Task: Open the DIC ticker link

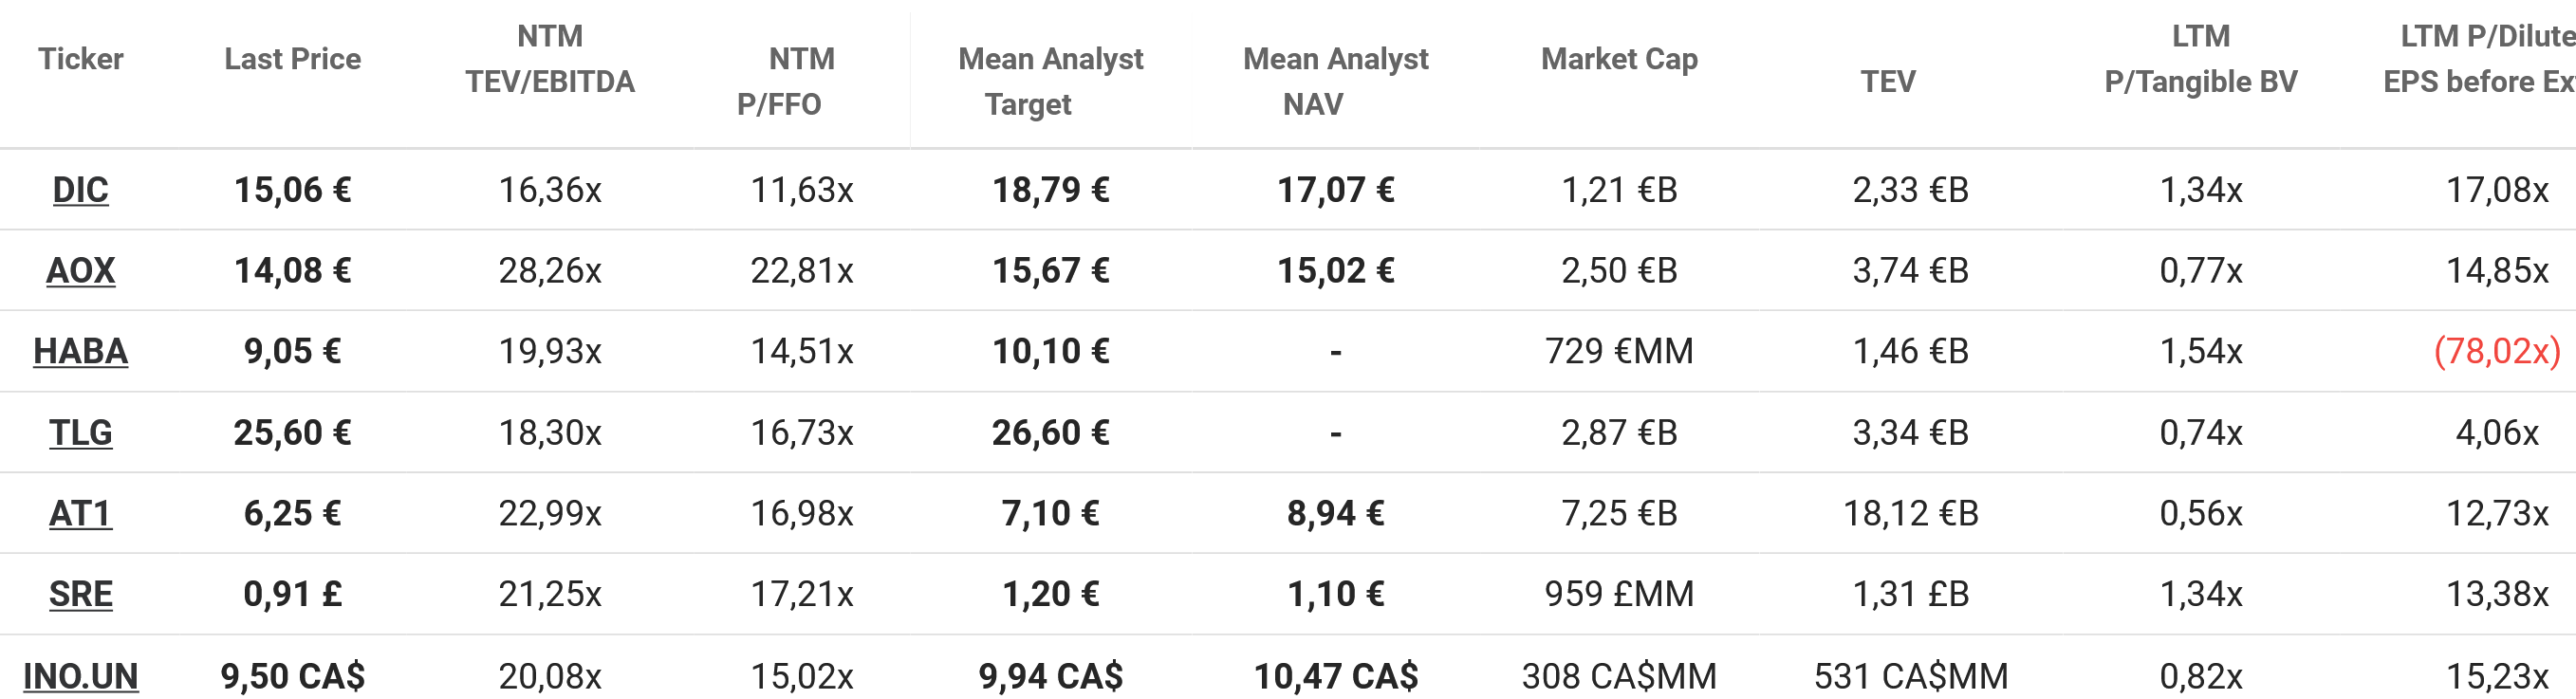Action: pos(80,190)
